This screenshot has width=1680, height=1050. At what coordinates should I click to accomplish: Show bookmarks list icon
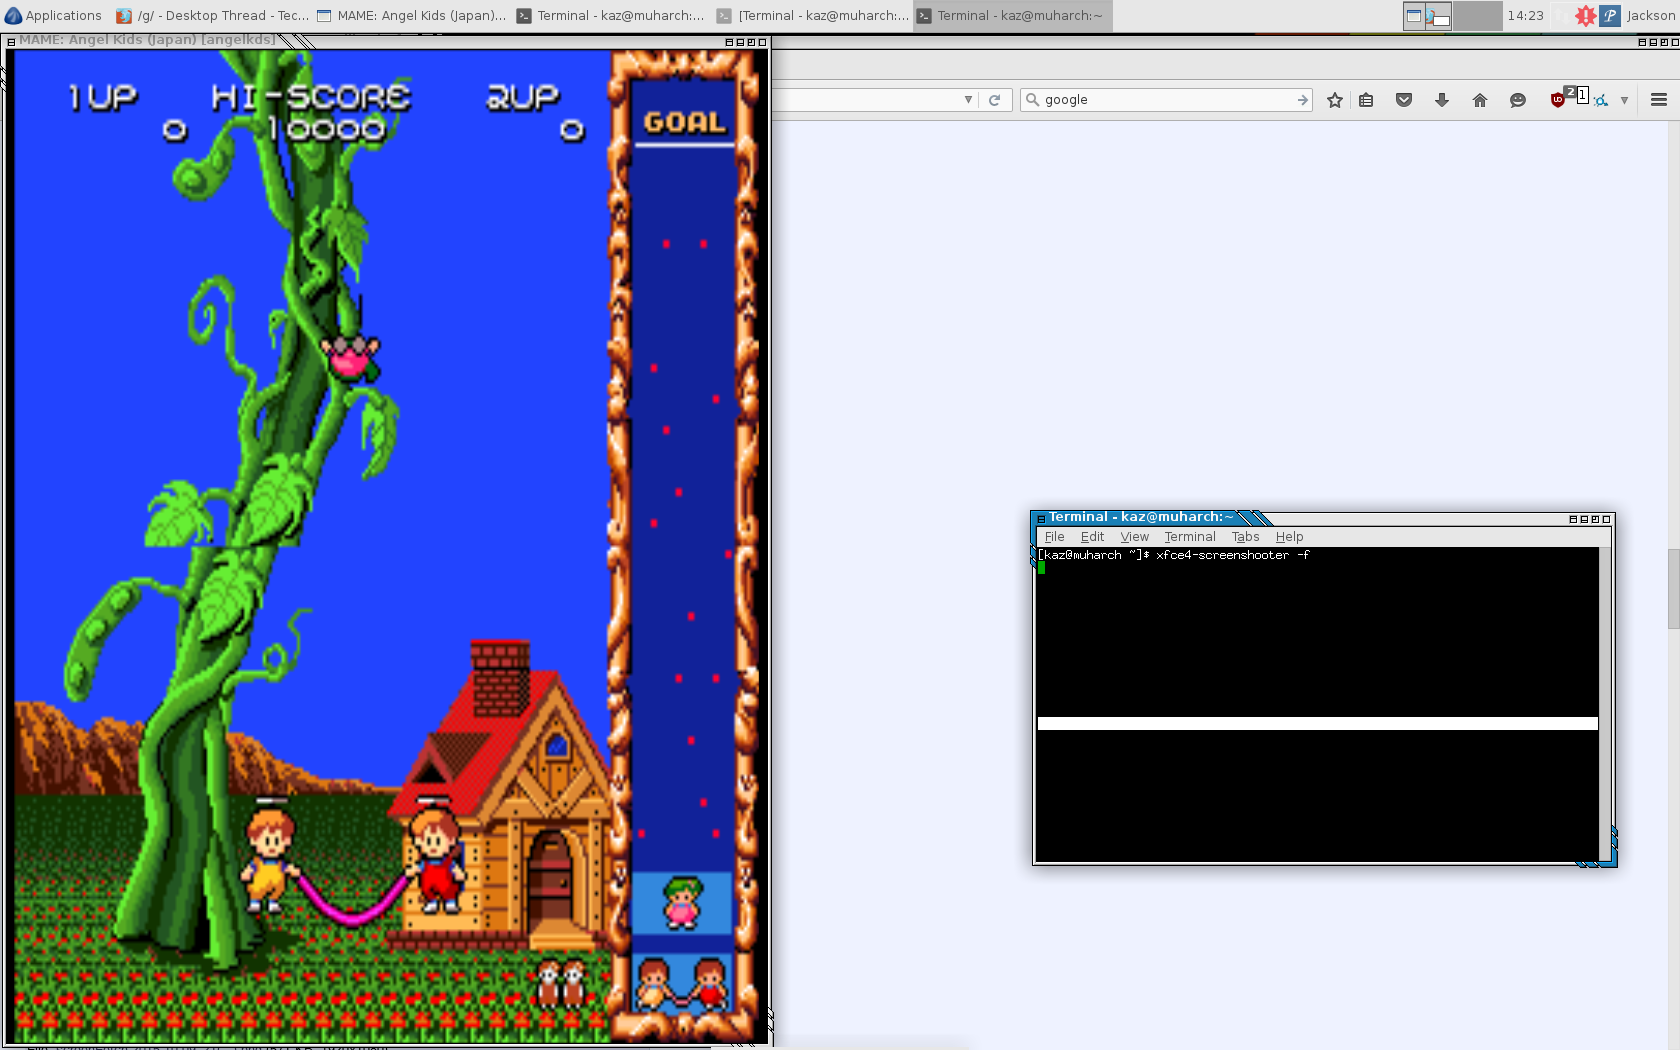point(1366,100)
